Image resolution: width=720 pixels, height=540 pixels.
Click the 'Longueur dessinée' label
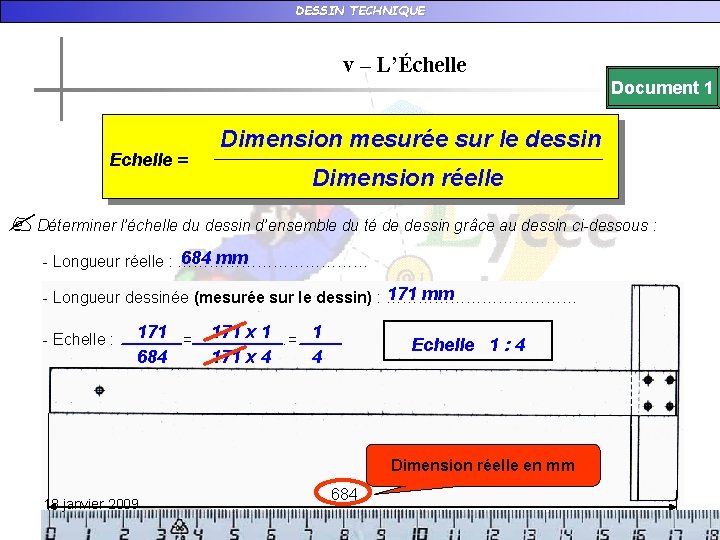(121, 297)
